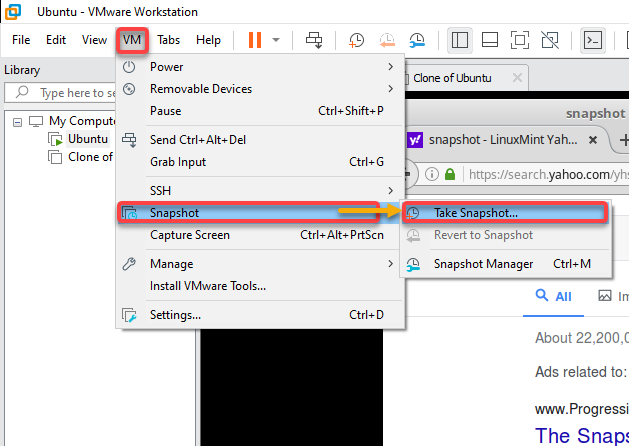Viewport: 629px width, 446px height.
Task: Click Take Snapshot in the submenu
Action: 505,213
